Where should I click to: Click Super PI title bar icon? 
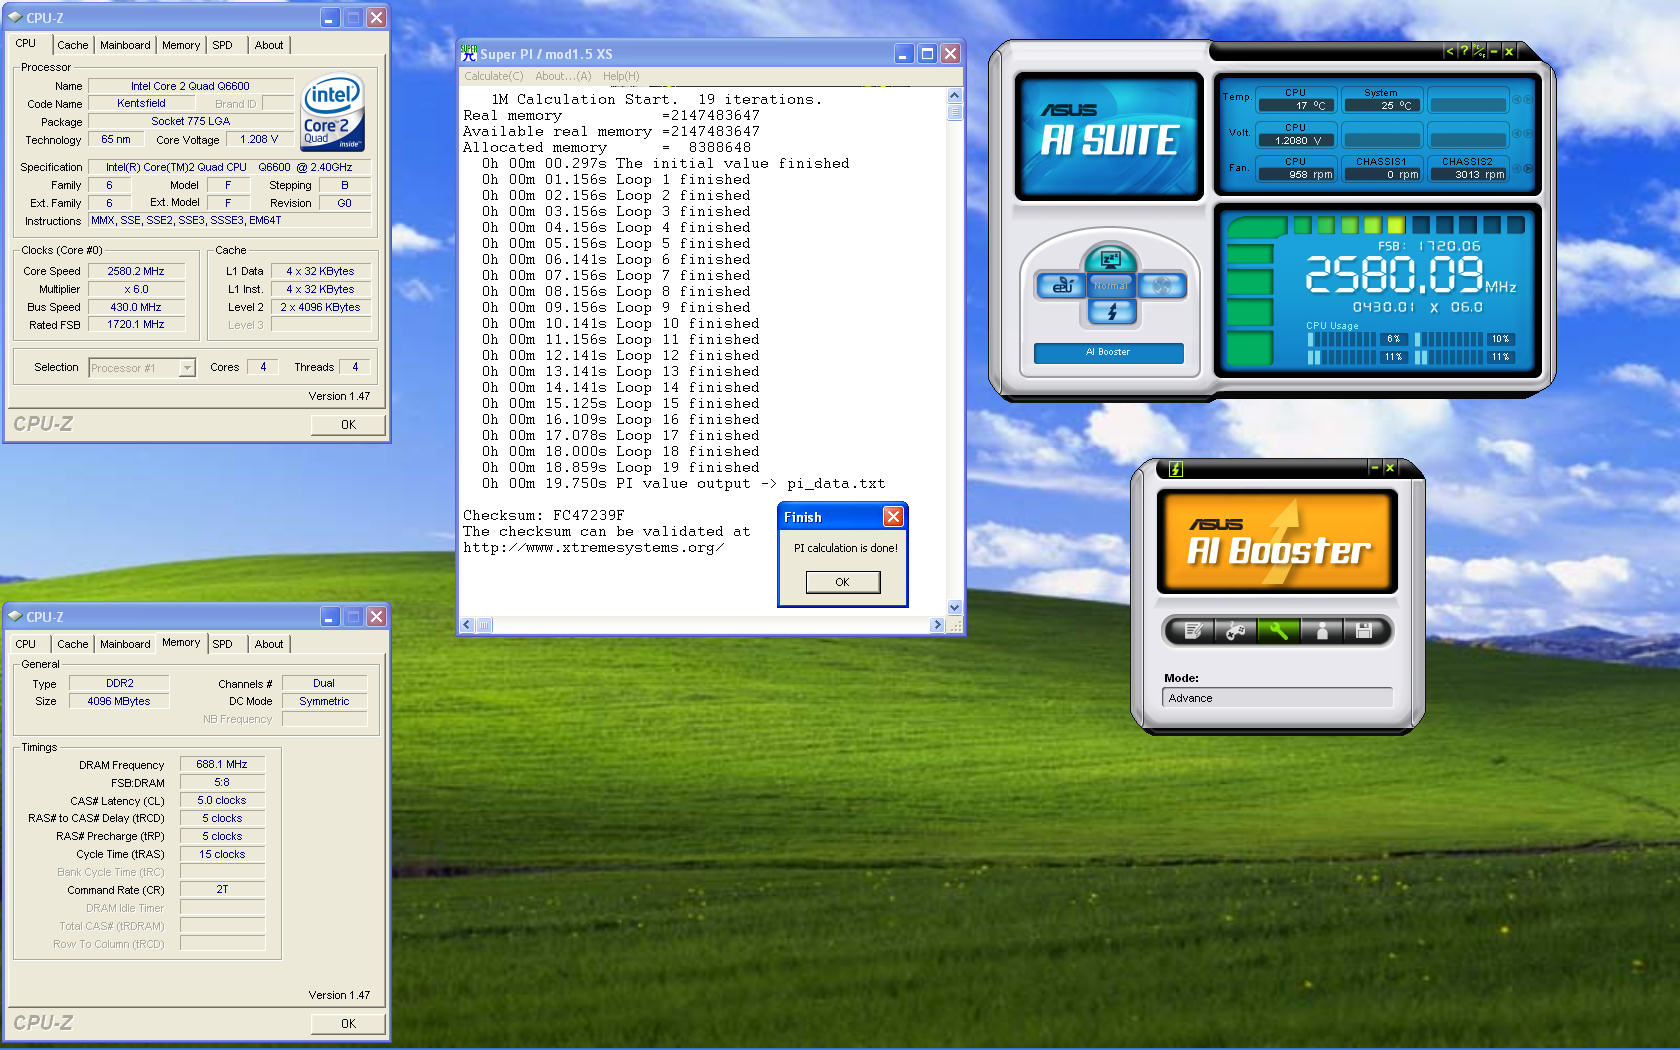[x=468, y=53]
